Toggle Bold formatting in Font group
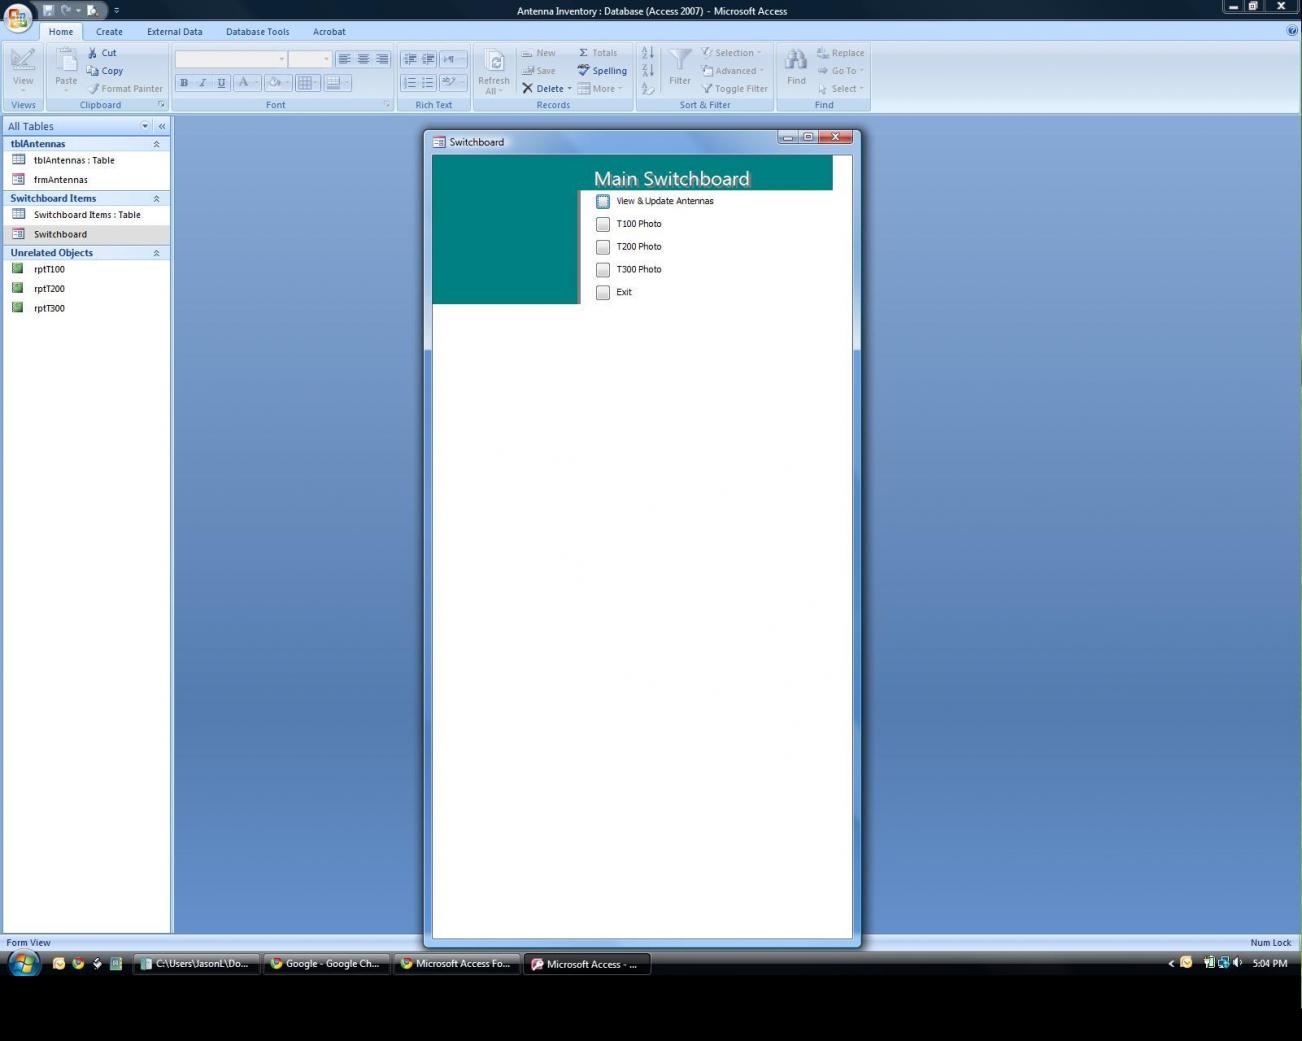Image resolution: width=1302 pixels, height=1041 pixels. 184,83
